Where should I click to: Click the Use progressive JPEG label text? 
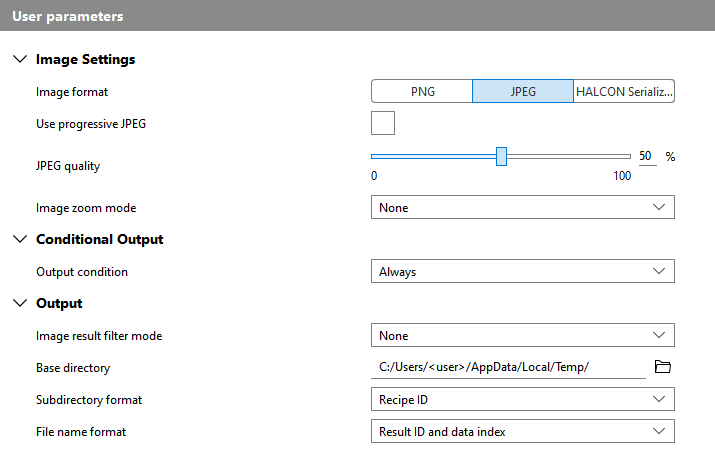97,124
